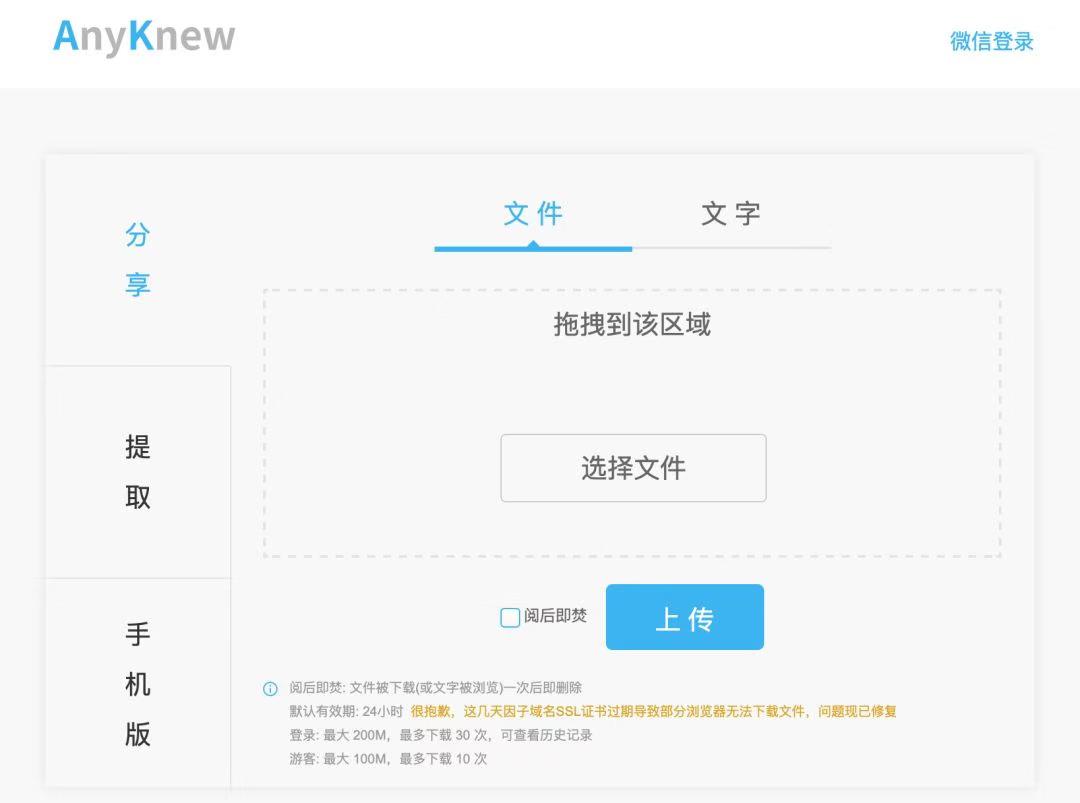Switch to the 文件 (File) tab
Image resolution: width=1080 pixels, height=803 pixels.
point(532,213)
